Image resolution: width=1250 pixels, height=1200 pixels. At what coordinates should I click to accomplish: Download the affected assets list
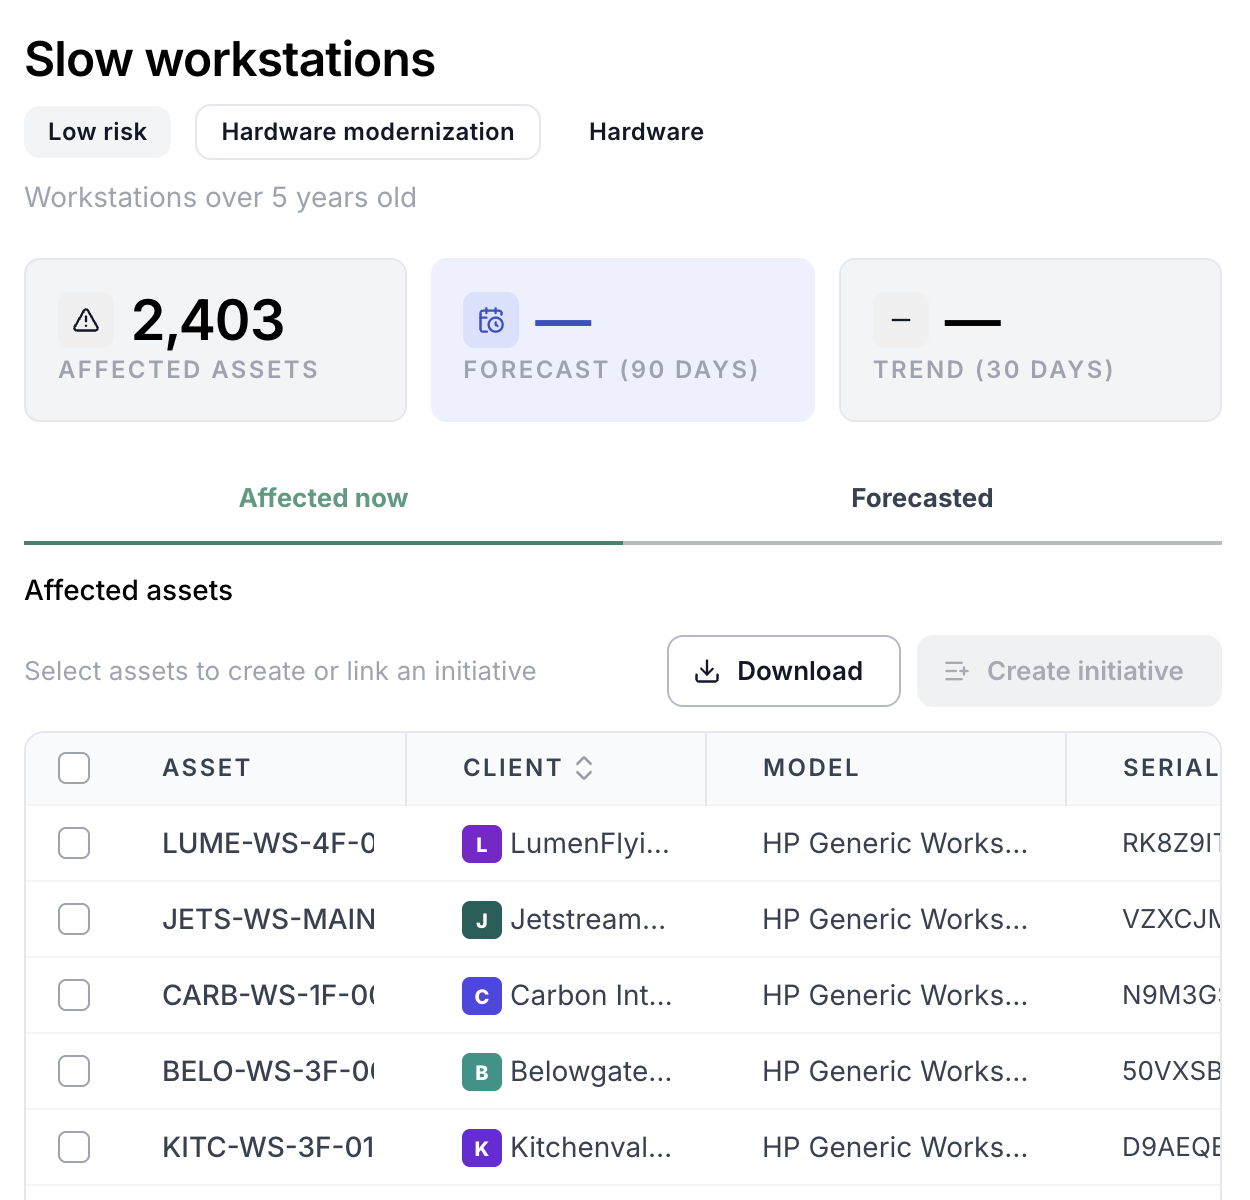[783, 671]
